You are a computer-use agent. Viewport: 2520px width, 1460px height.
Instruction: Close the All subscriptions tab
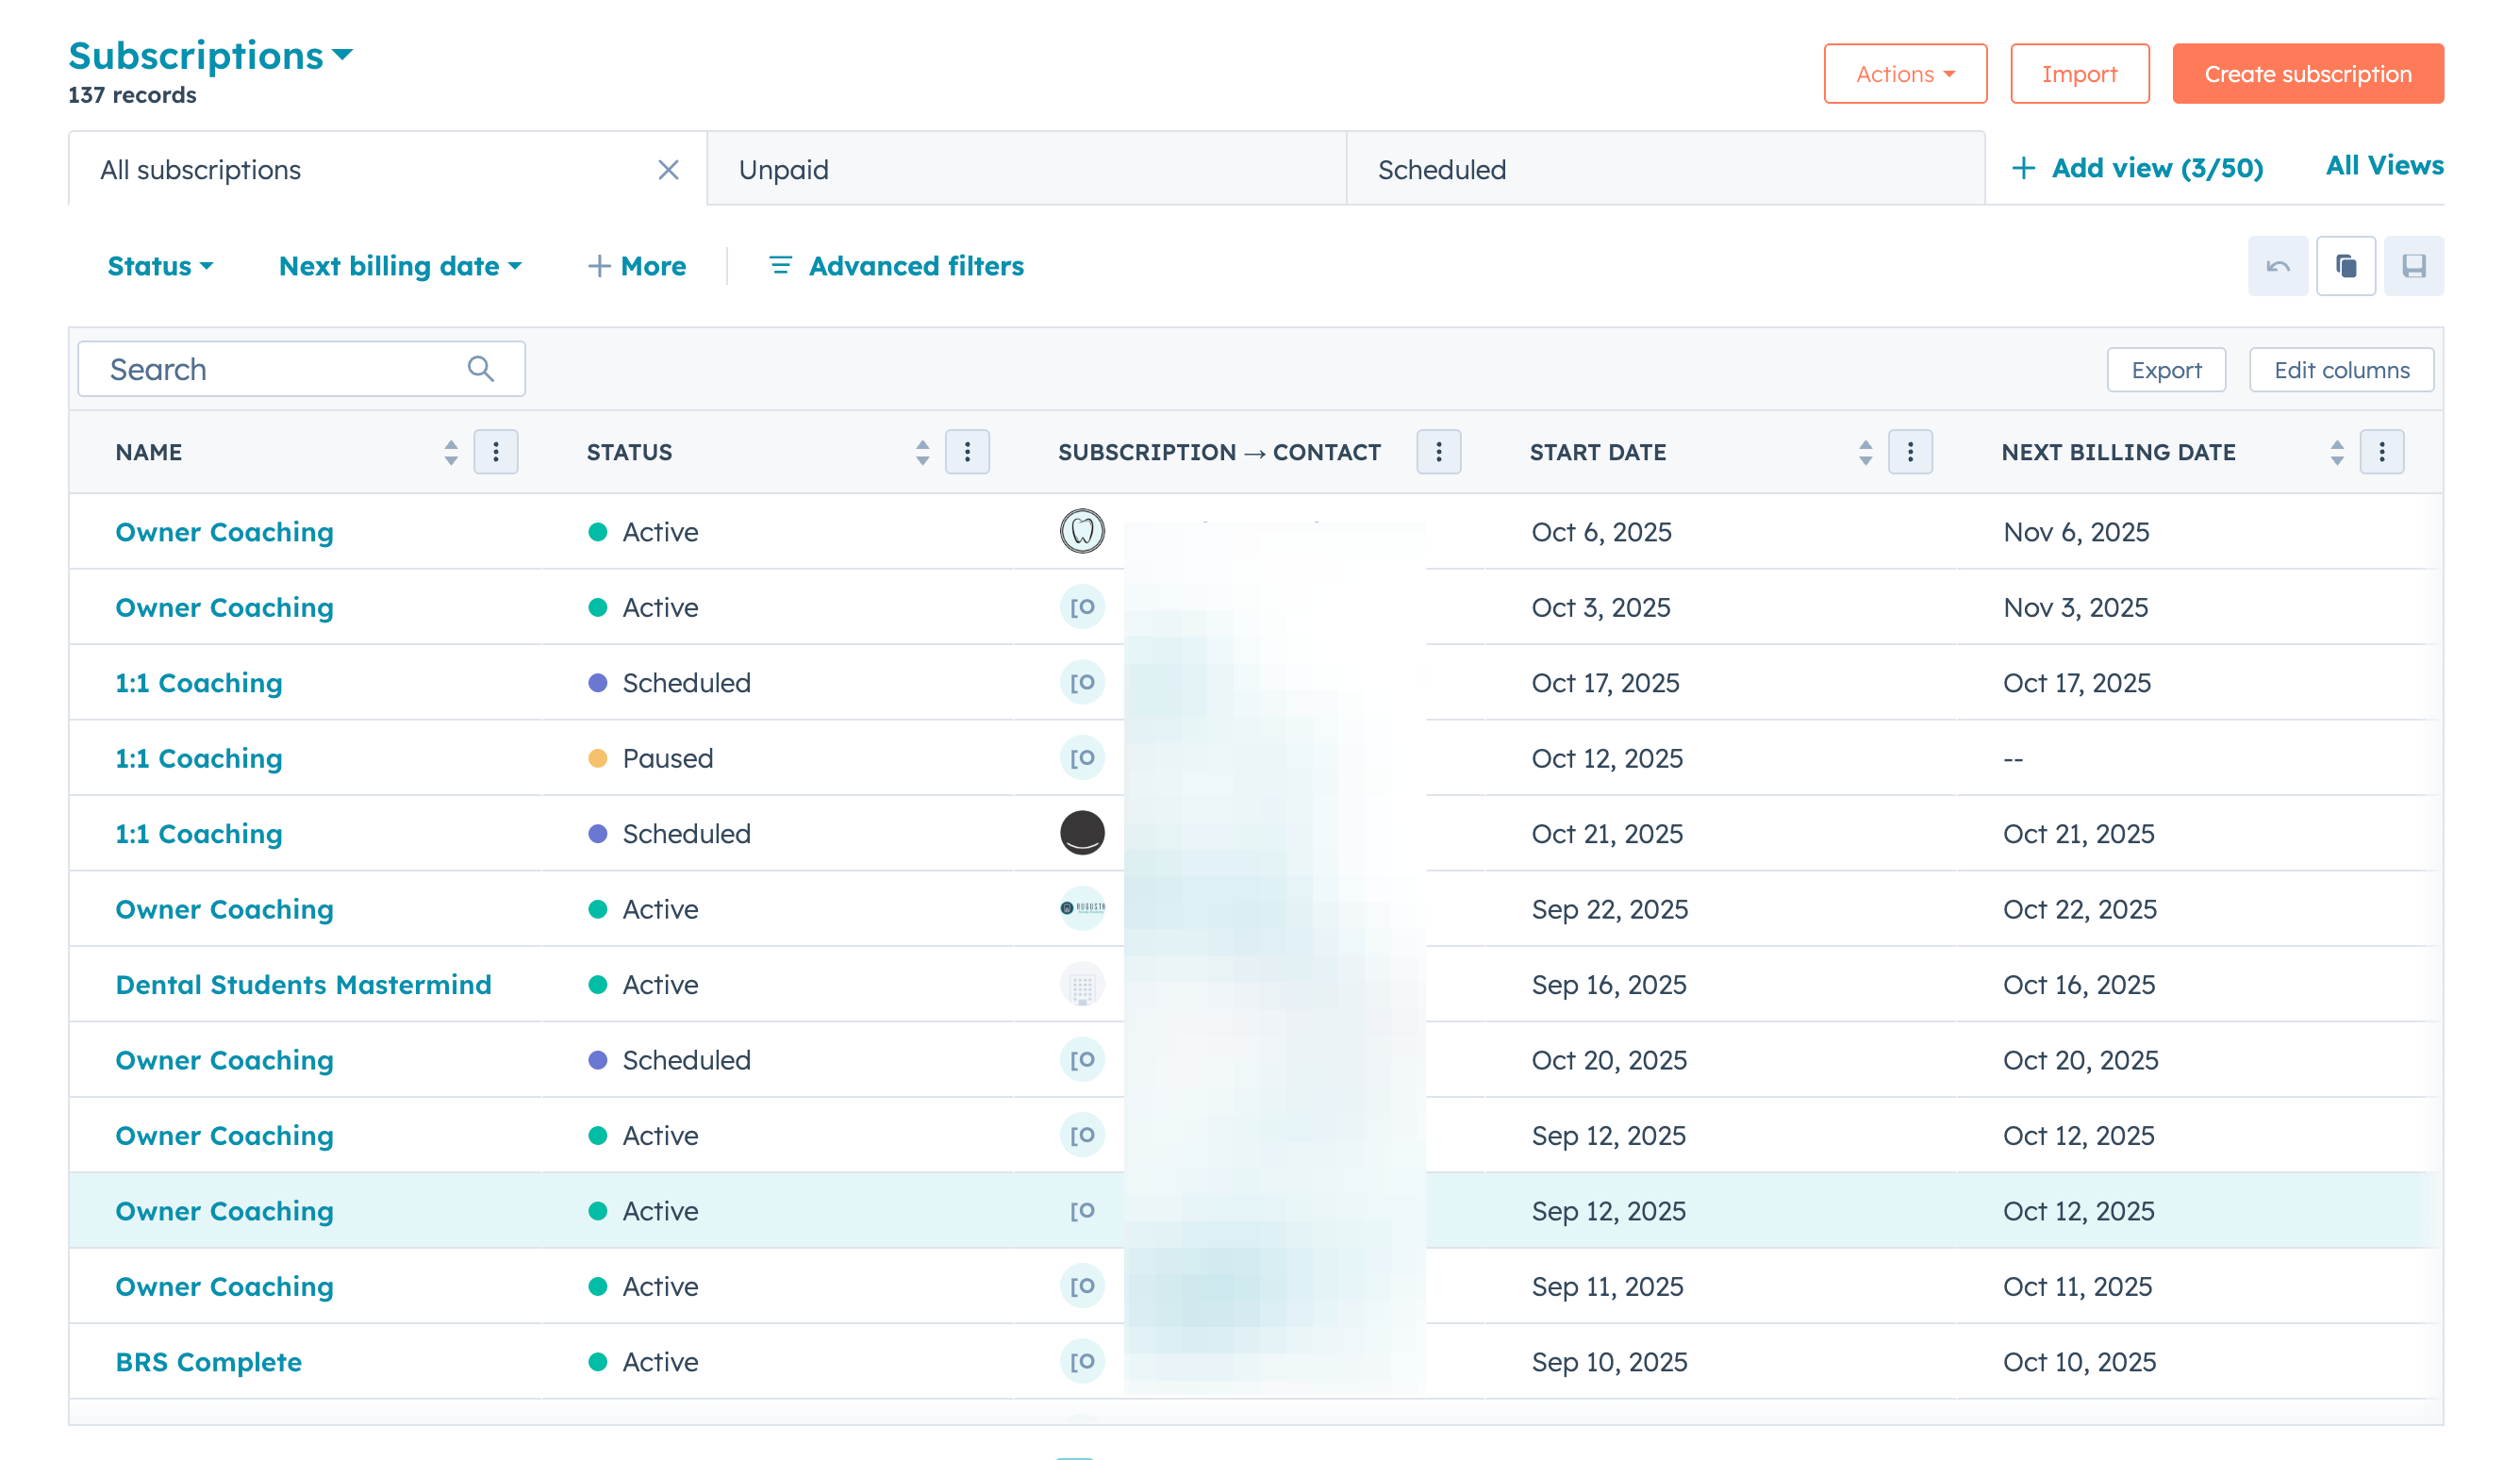[668, 170]
